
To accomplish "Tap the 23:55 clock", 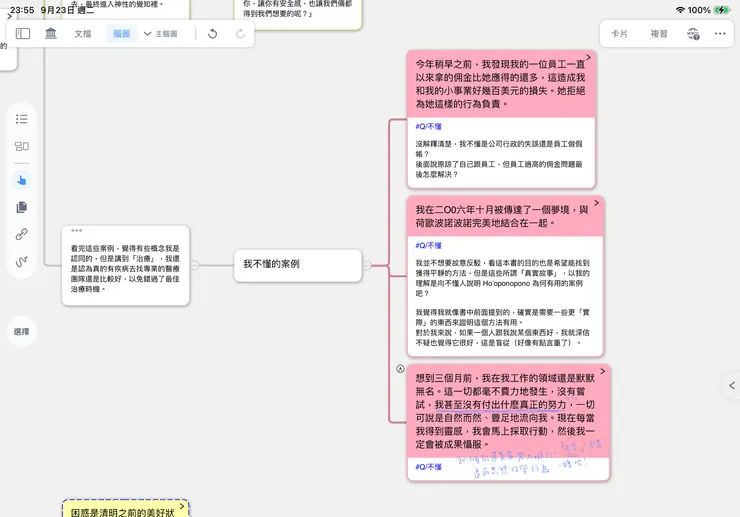I will tap(22, 10).
